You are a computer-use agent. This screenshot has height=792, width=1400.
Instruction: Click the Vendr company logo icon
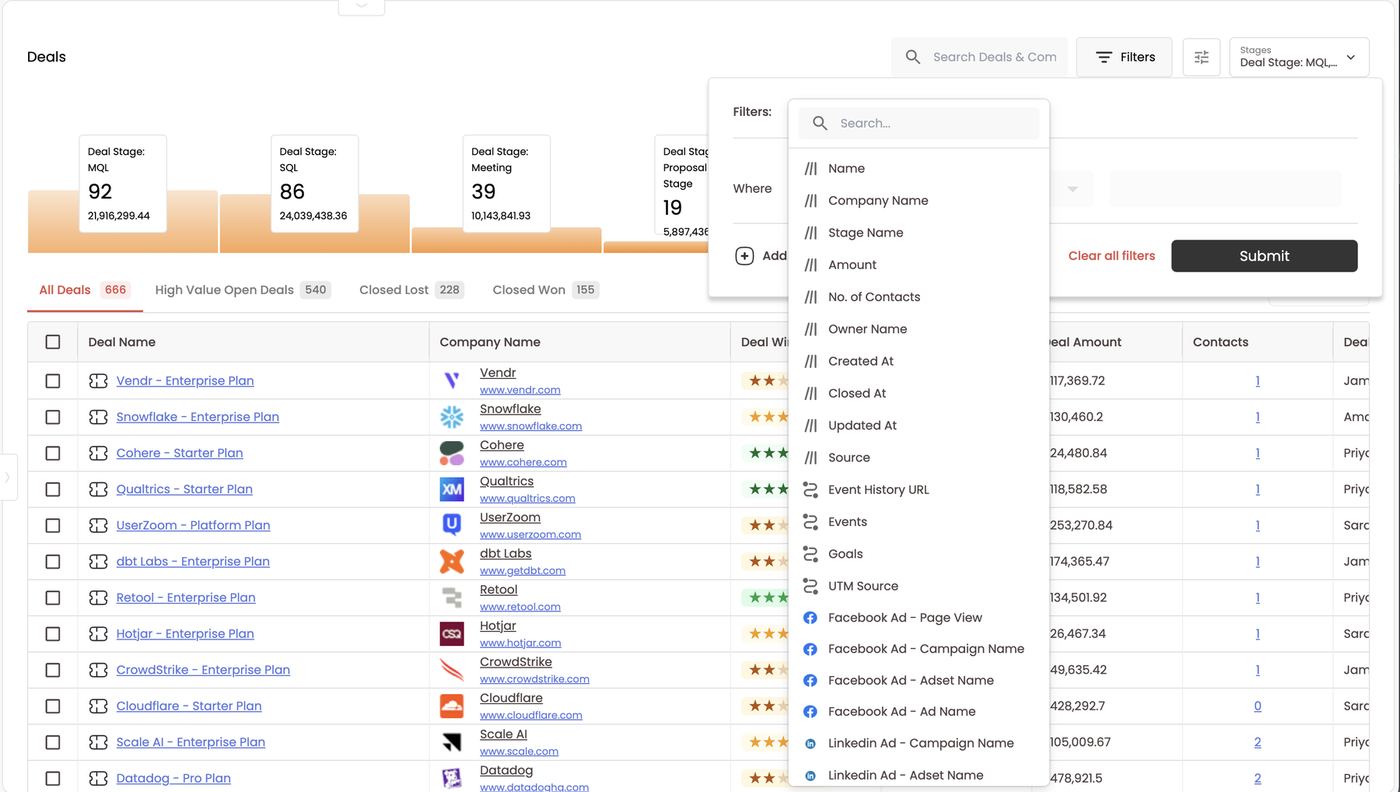(452, 381)
